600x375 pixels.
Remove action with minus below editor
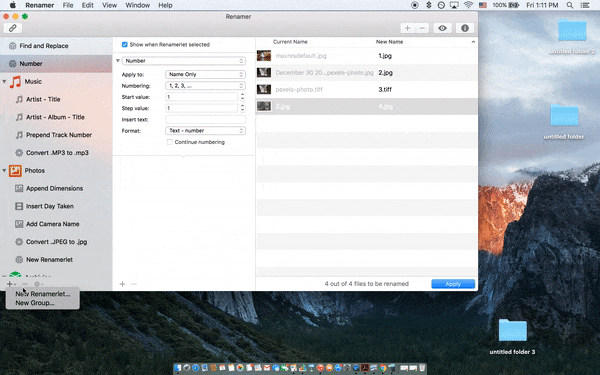coord(134,284)
